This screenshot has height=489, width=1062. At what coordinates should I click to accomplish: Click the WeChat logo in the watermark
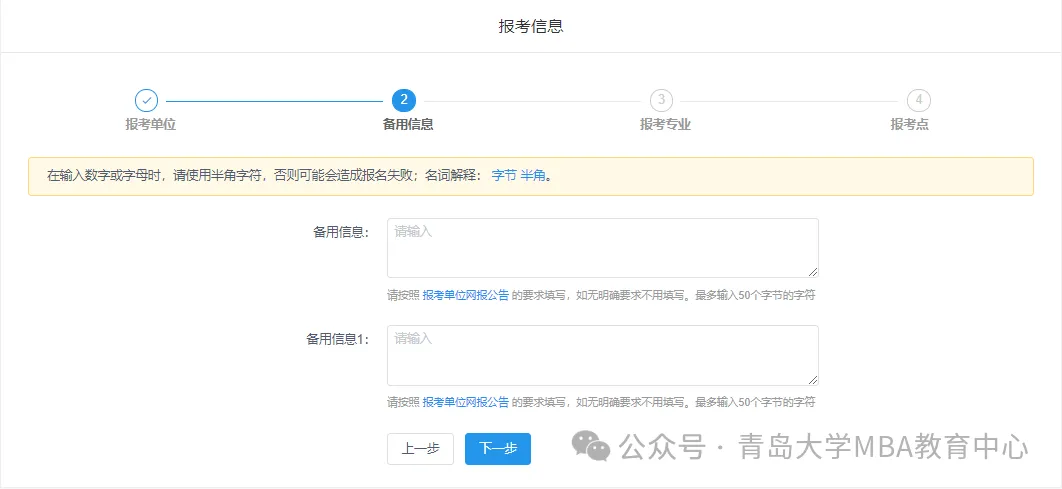(x=597, y=447)
